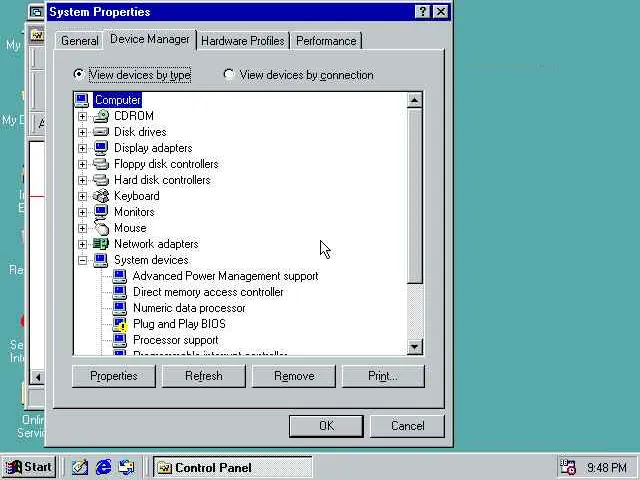Expand the Disk drives node
The width and height of the screenshot is (640, 480).
click(x=82, y=132)
